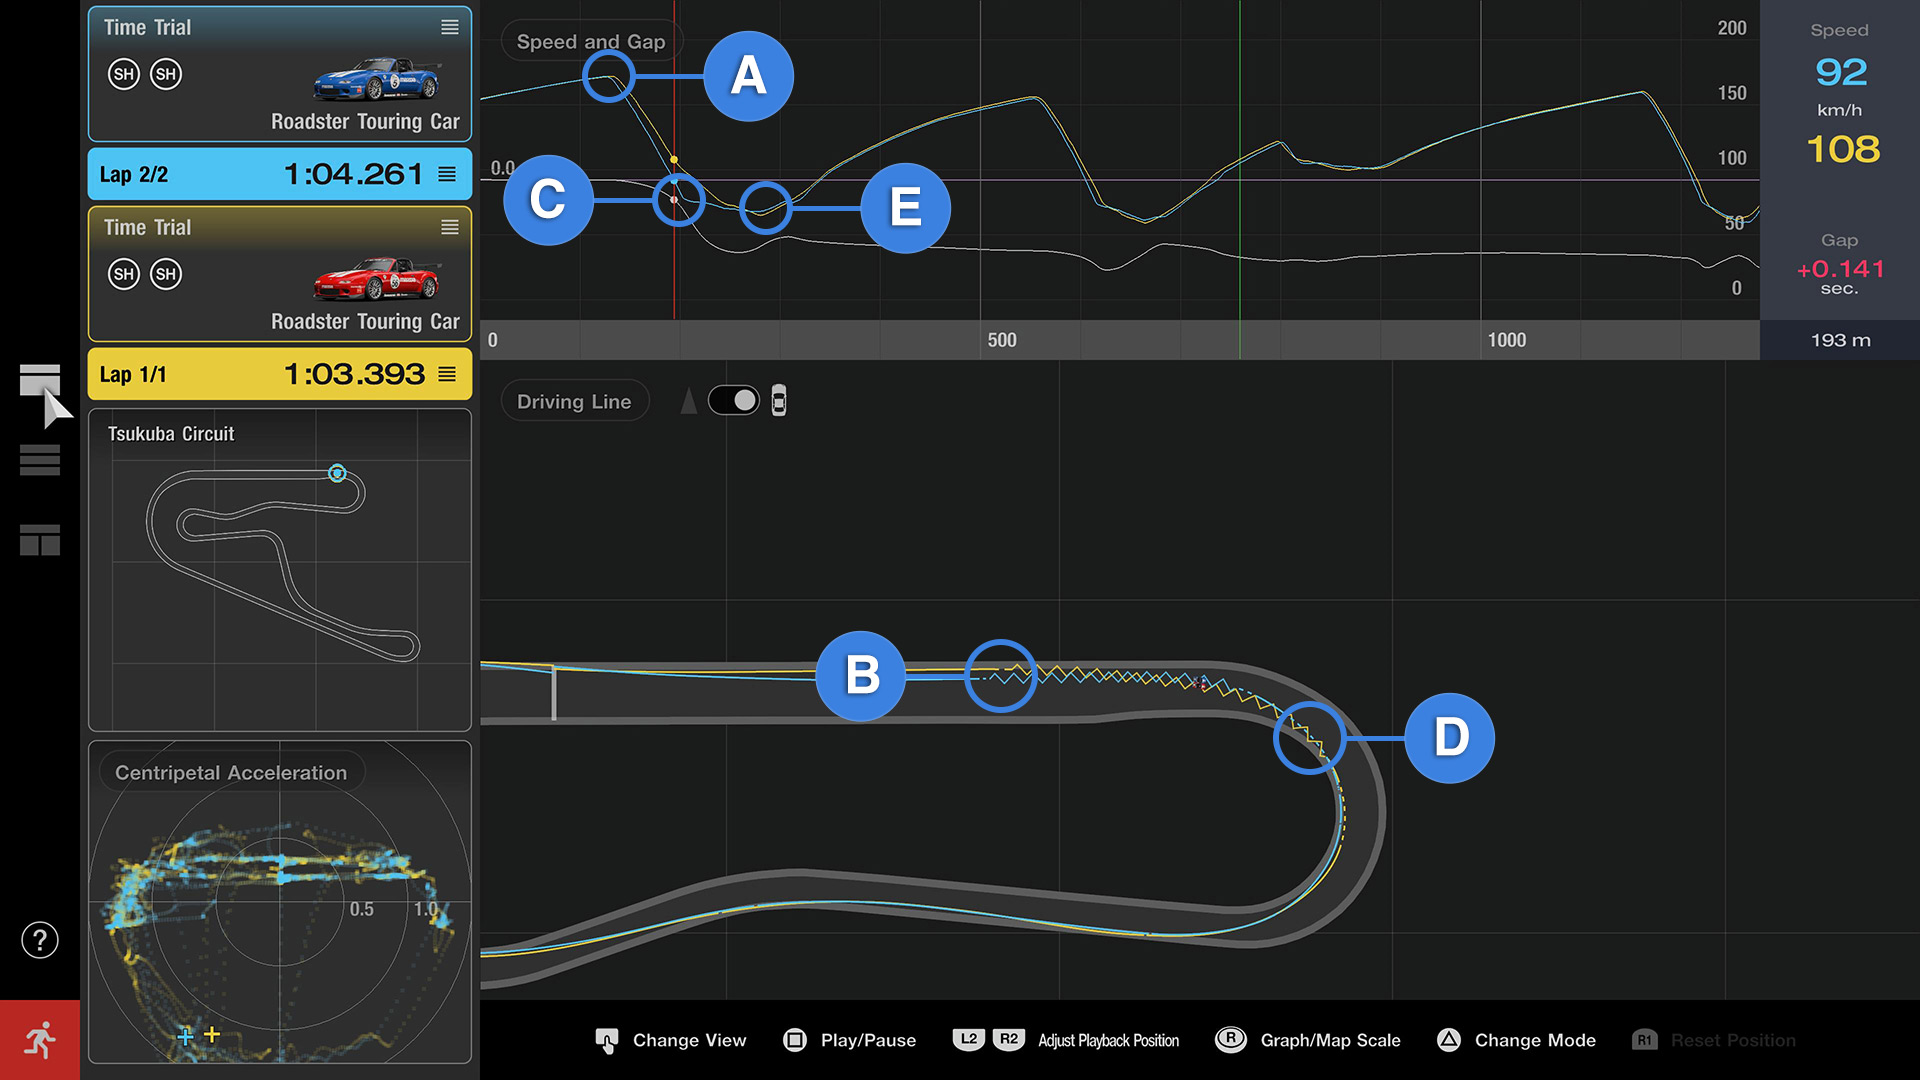Select the three-row list layout icon
The height and width of the screenshot is (1080, 1920).
point(40,460)
